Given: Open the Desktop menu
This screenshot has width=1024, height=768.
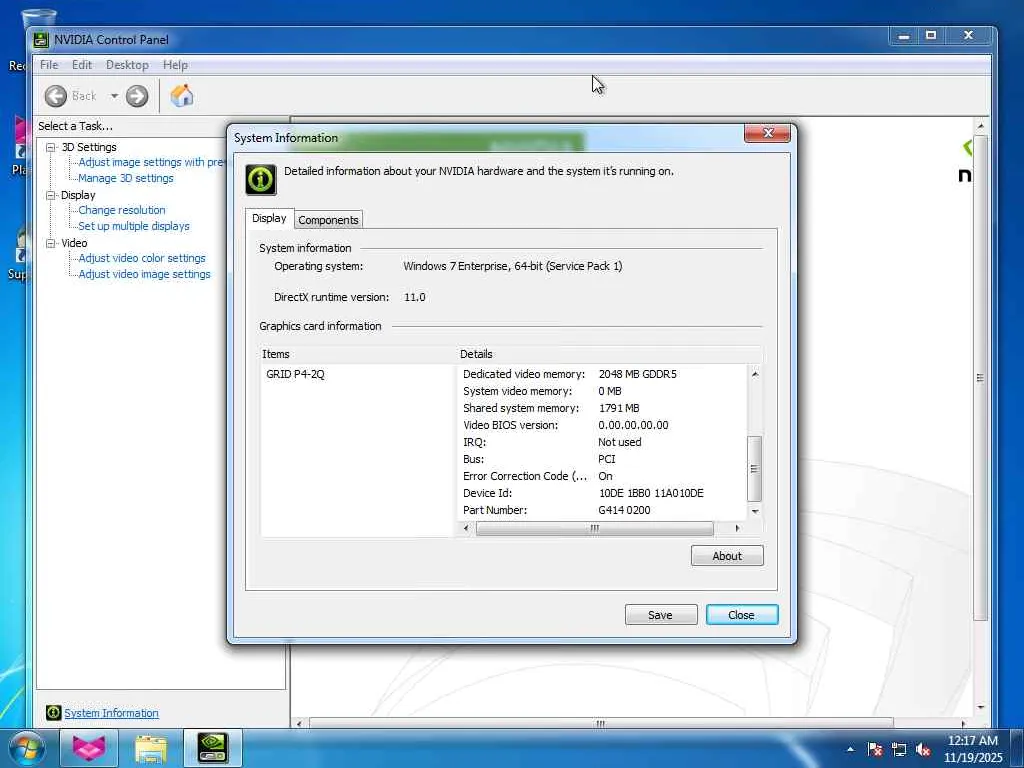Looking at the screenshot, I should pos(127,65).
